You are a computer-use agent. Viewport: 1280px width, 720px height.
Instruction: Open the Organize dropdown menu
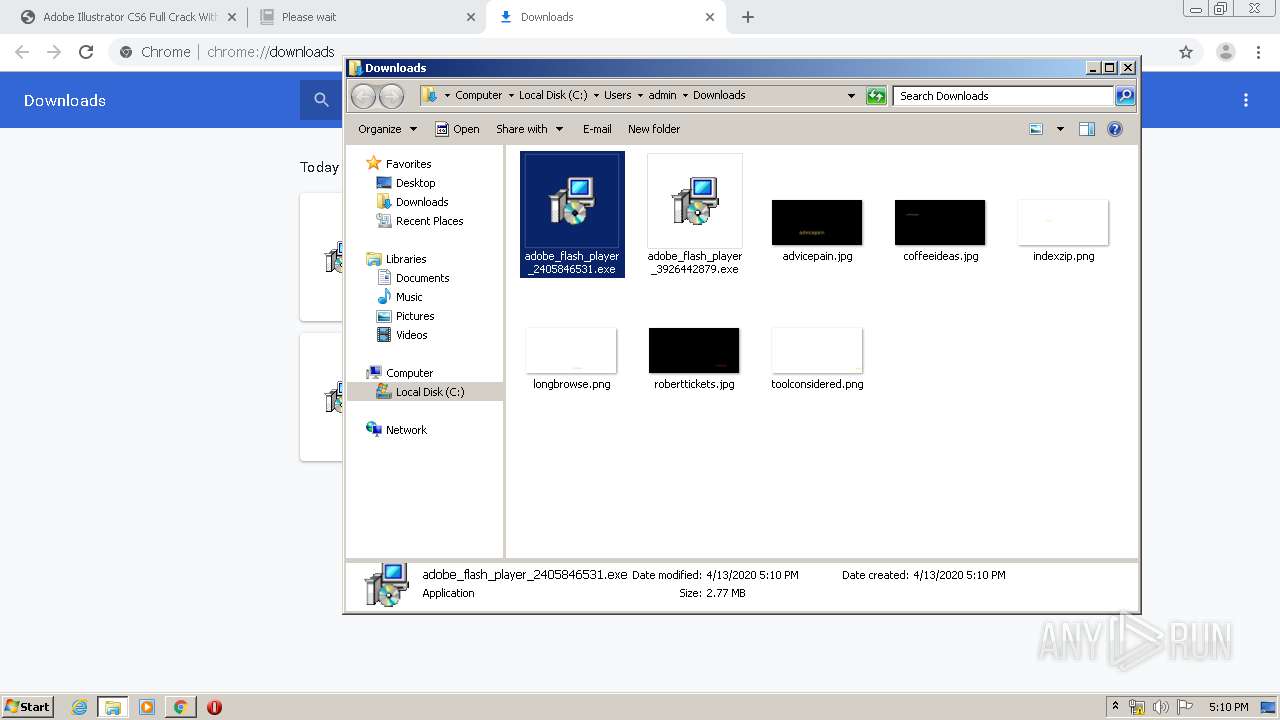[387, 129]
